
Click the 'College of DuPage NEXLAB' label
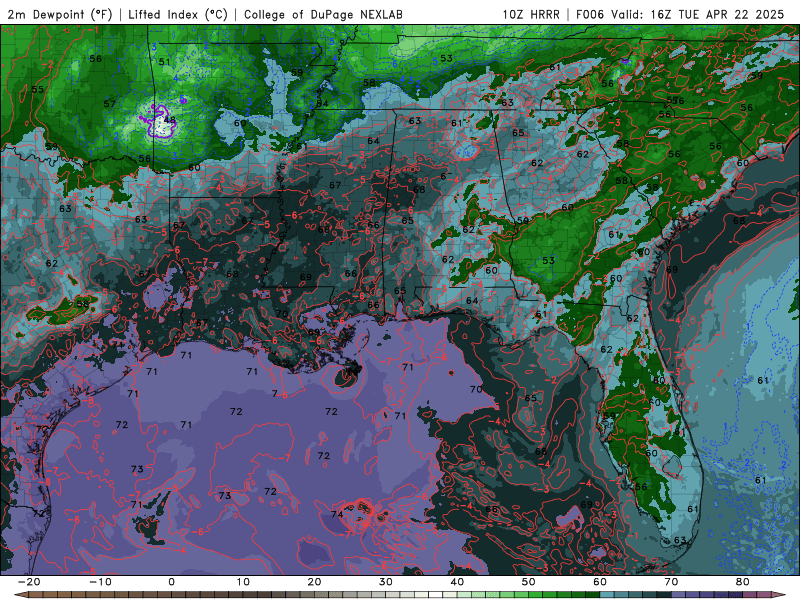tap(323, 14)
